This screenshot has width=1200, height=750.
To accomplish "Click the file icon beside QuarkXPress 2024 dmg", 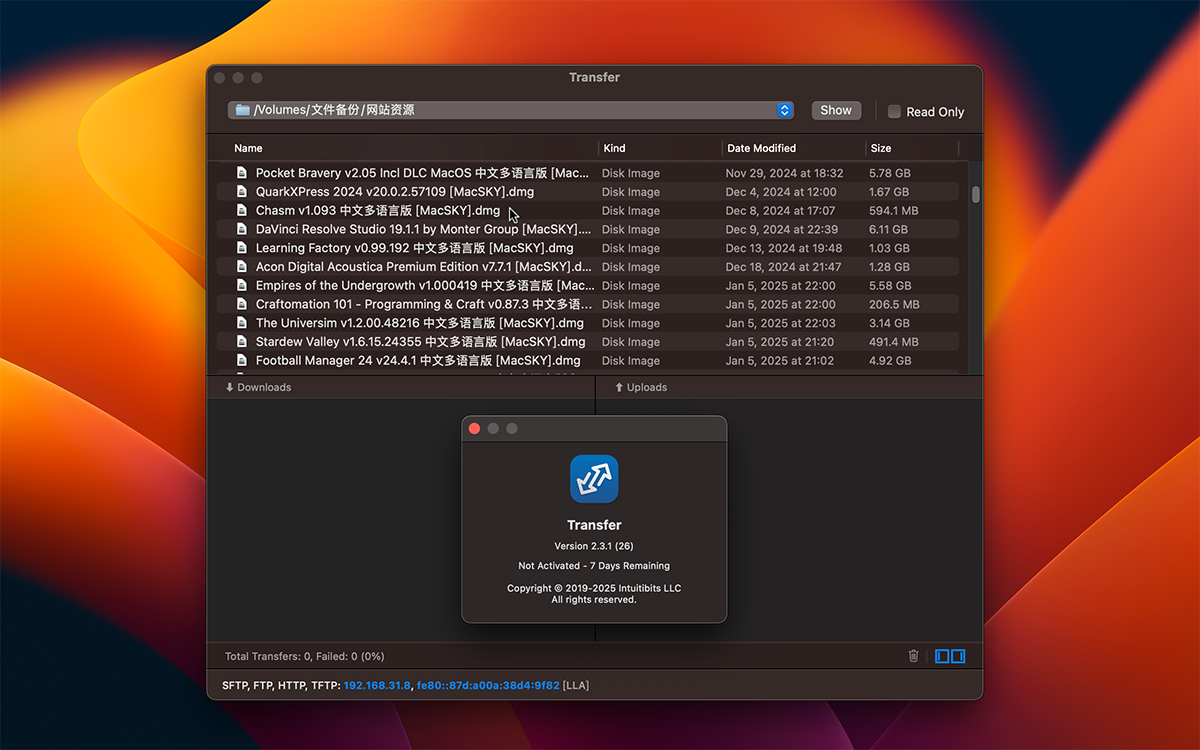I will pyautogui.click(x=241, y=192).
